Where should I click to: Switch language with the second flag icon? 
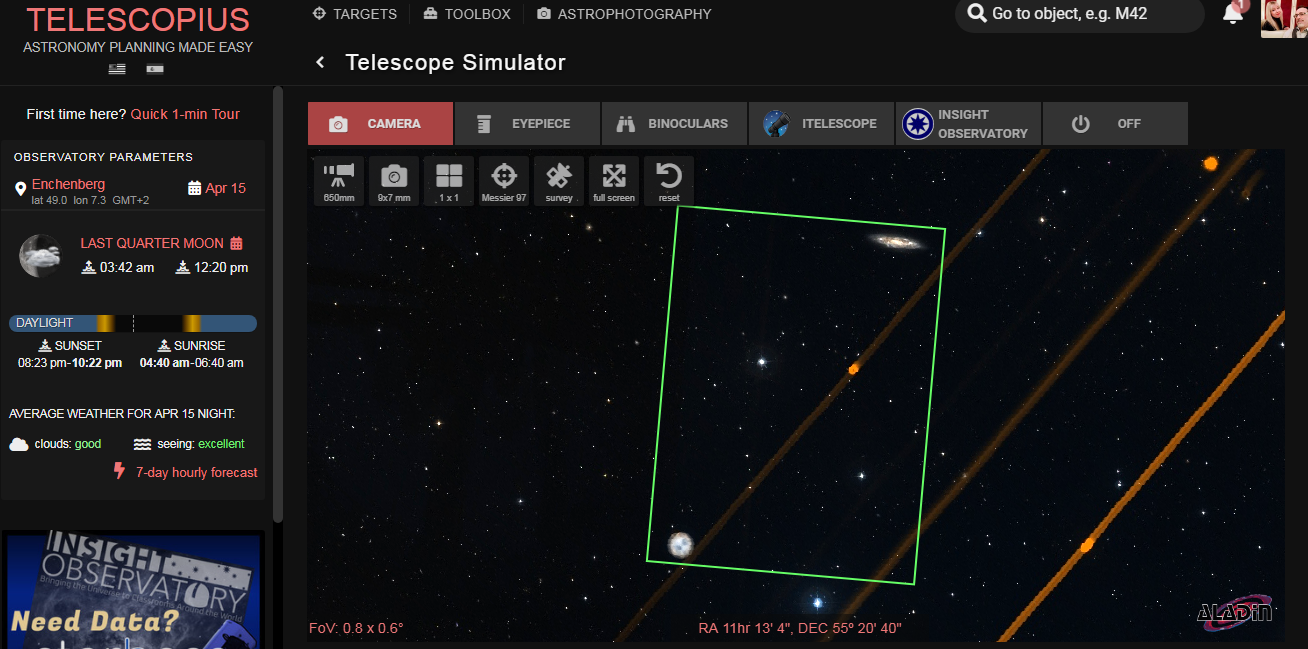point(154,69)
